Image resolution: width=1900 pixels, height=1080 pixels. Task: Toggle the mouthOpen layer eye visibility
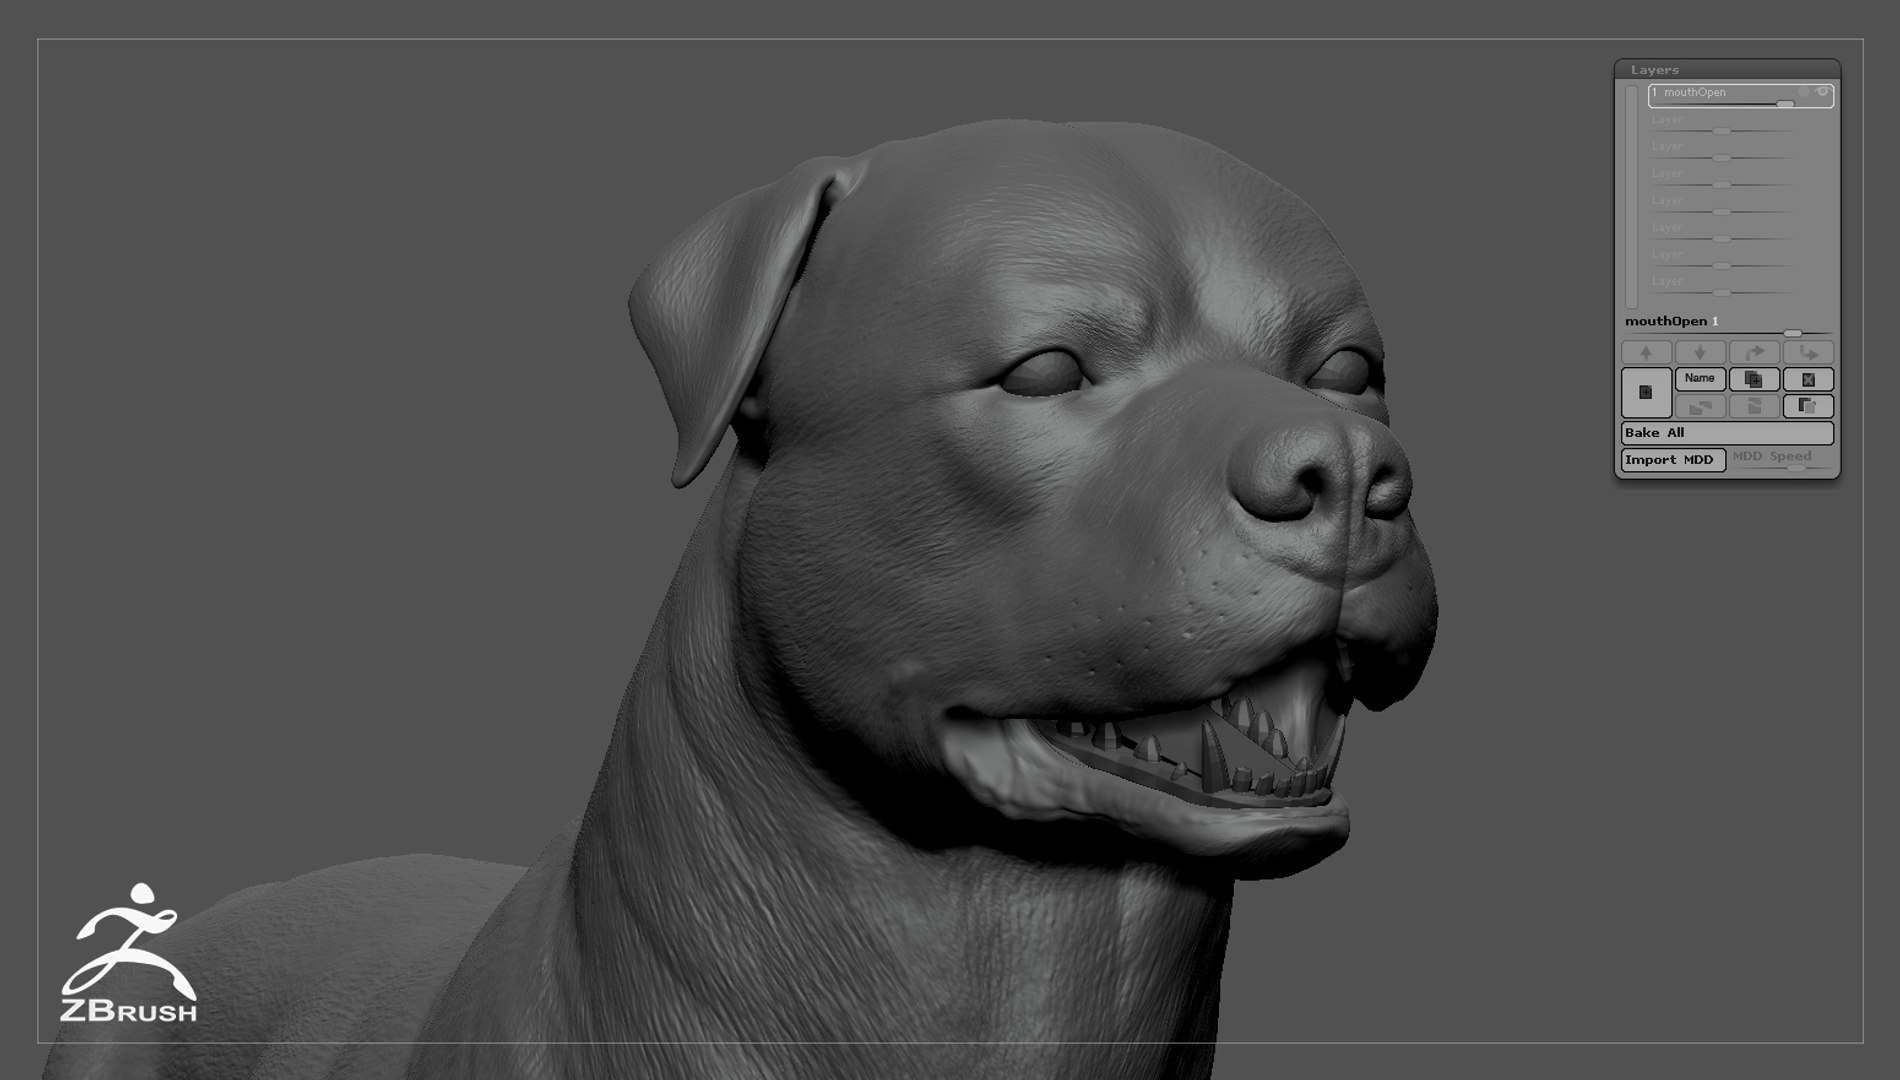[1823, 92]
